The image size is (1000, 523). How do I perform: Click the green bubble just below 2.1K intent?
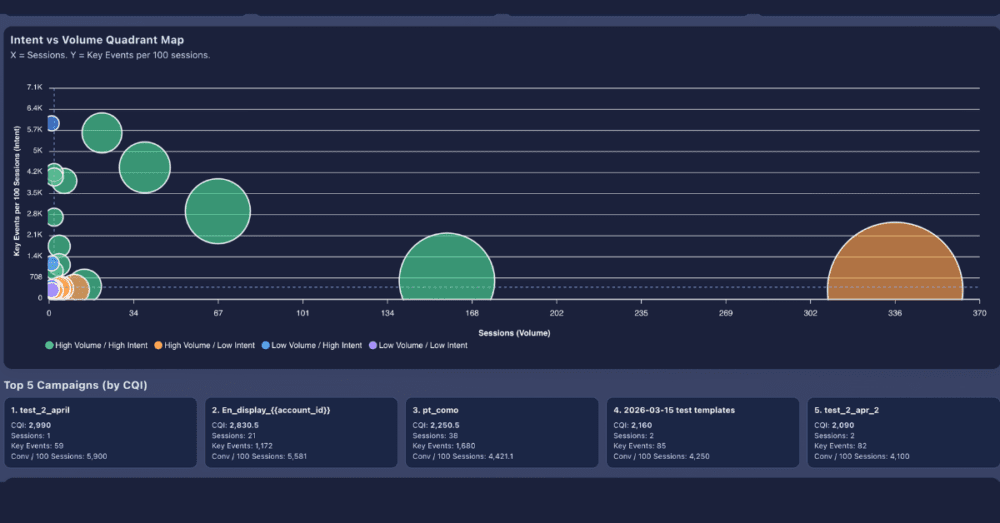[x=58, y=246]
